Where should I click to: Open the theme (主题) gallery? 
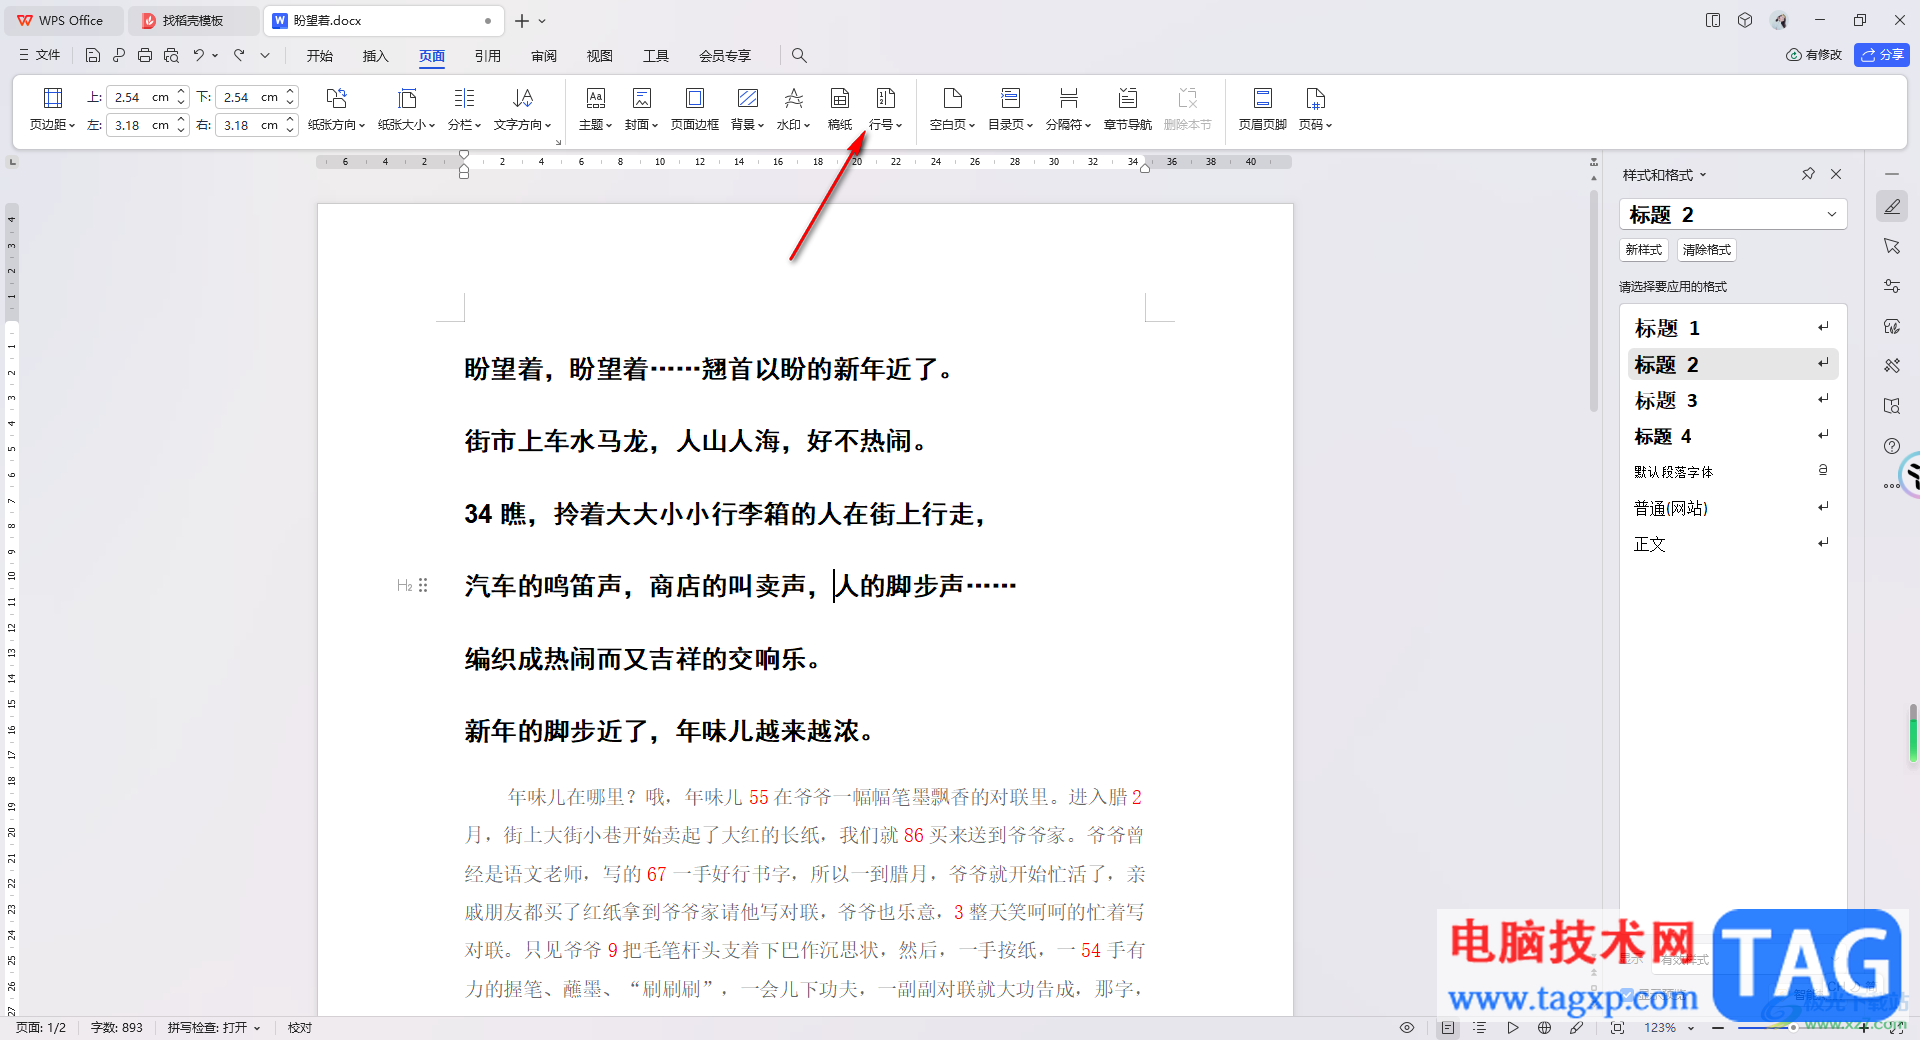coord(595,110)
